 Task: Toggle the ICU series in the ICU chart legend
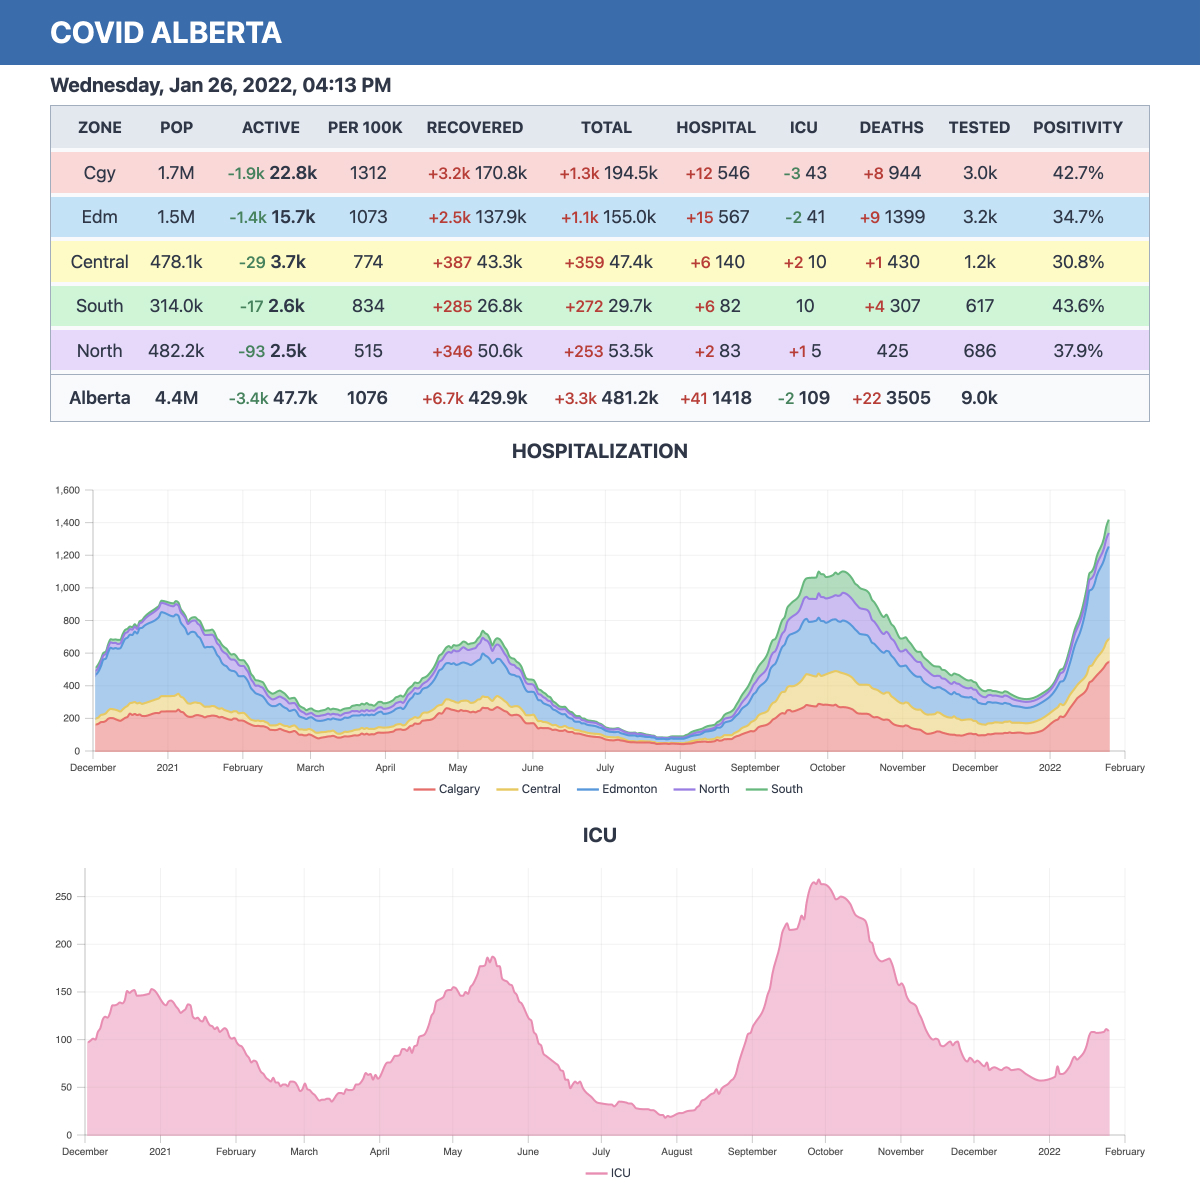coord(610,1172)
